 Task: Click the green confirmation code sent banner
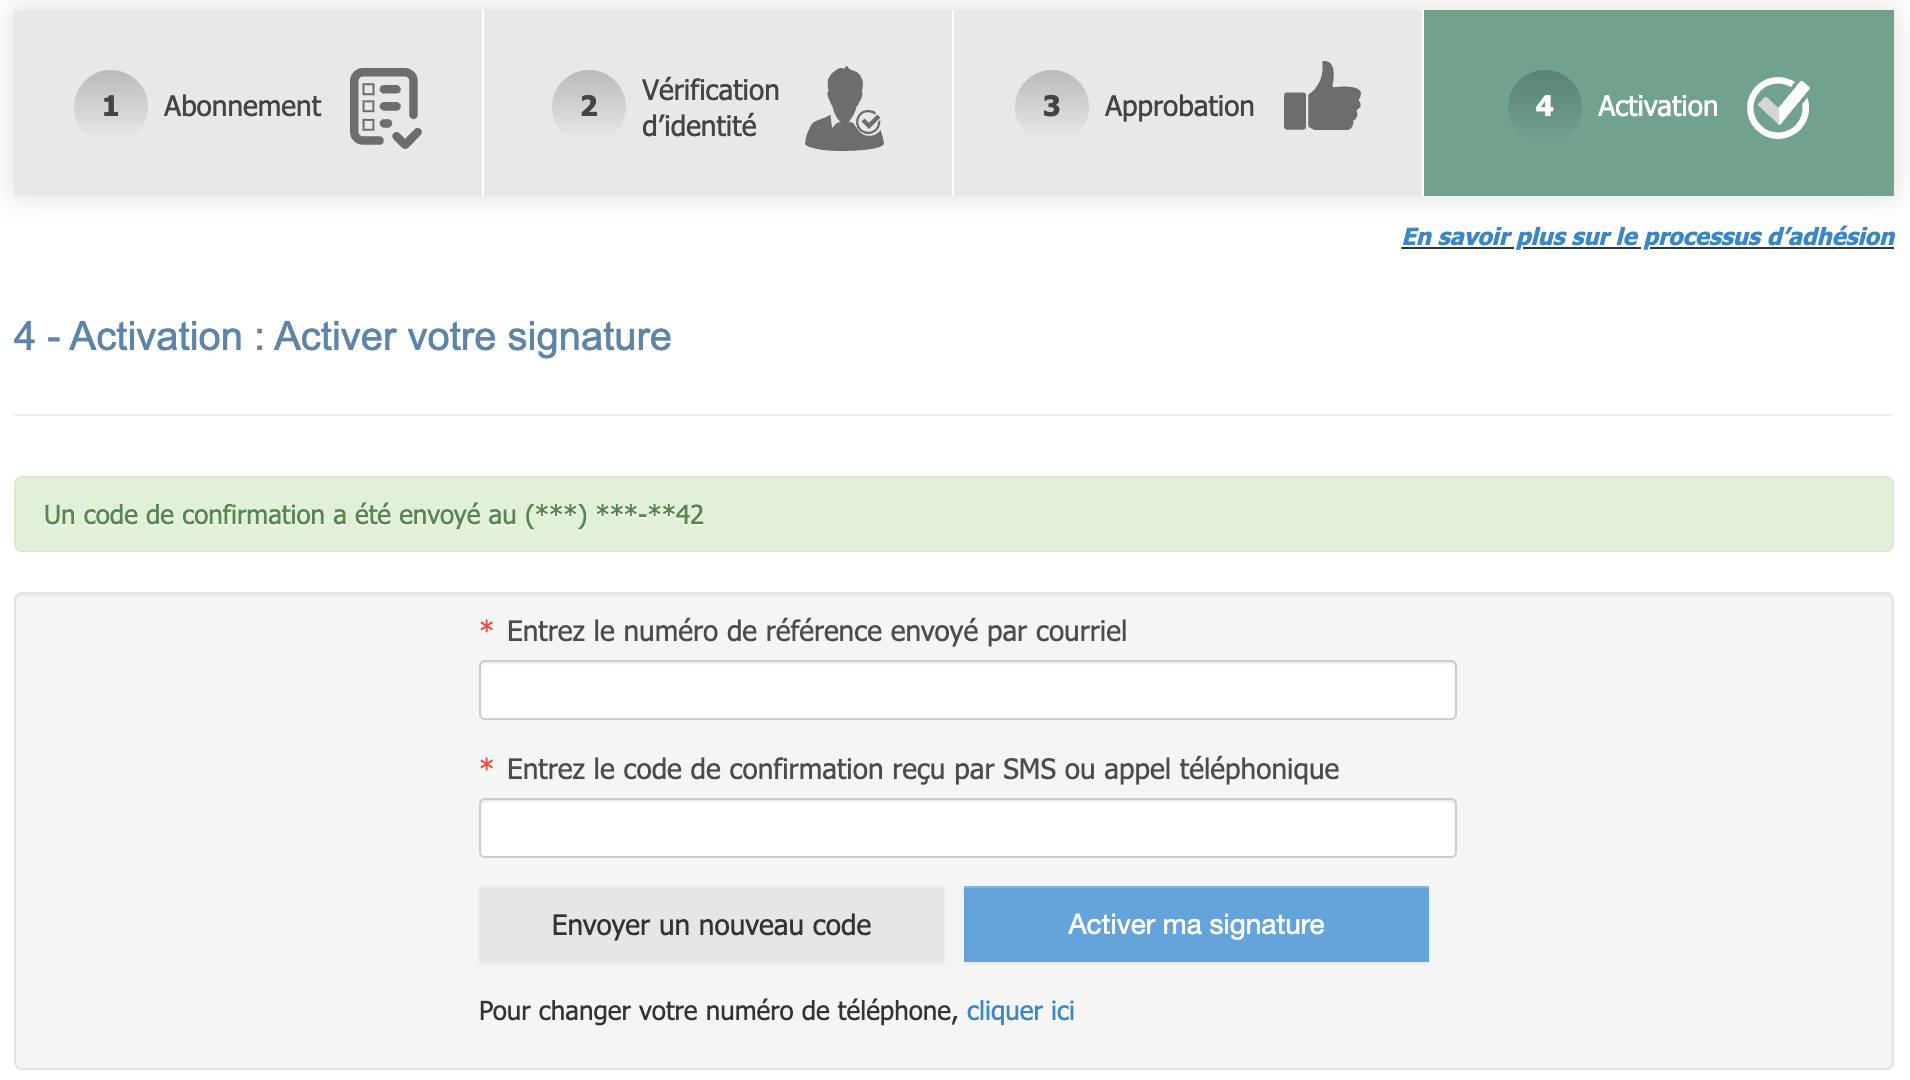pyautogui.click(x=953, y=514)
